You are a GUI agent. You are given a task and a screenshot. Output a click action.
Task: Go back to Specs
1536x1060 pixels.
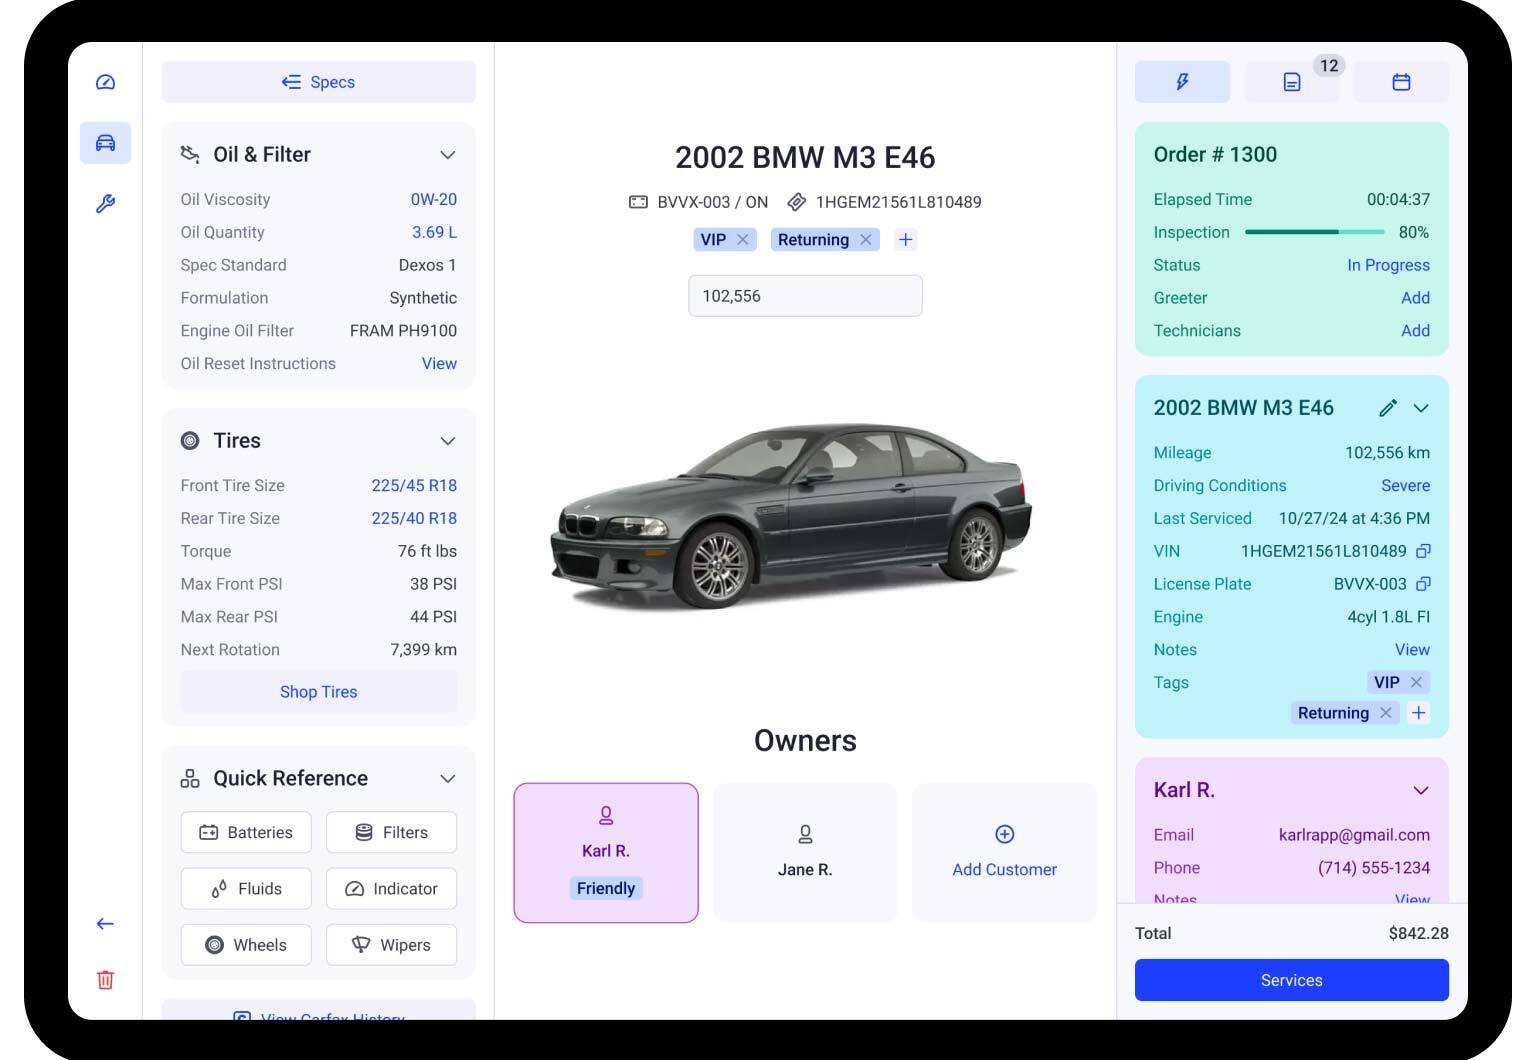tap(318, 82)
